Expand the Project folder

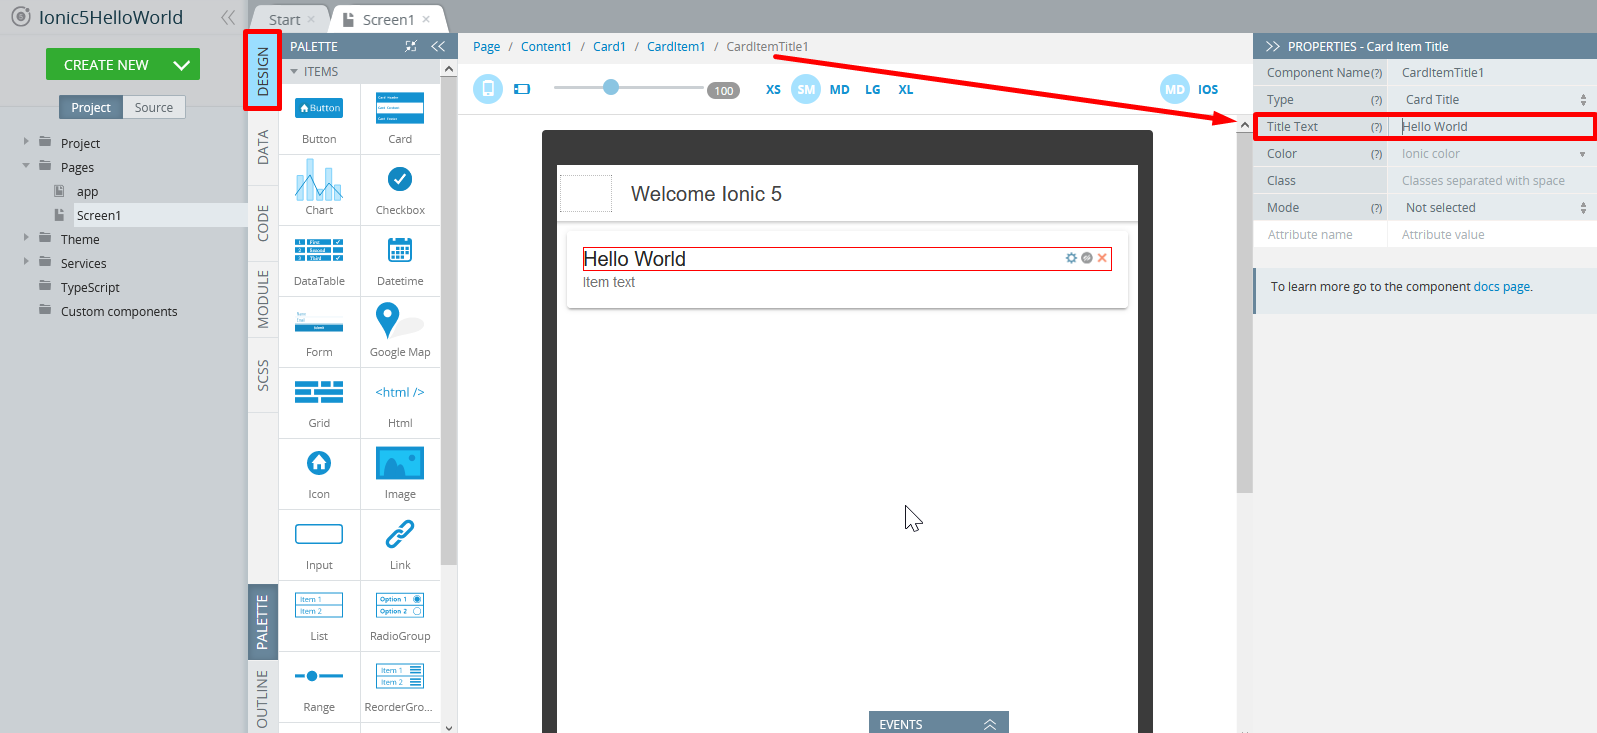pyautogui.click(x=26, y=142)
